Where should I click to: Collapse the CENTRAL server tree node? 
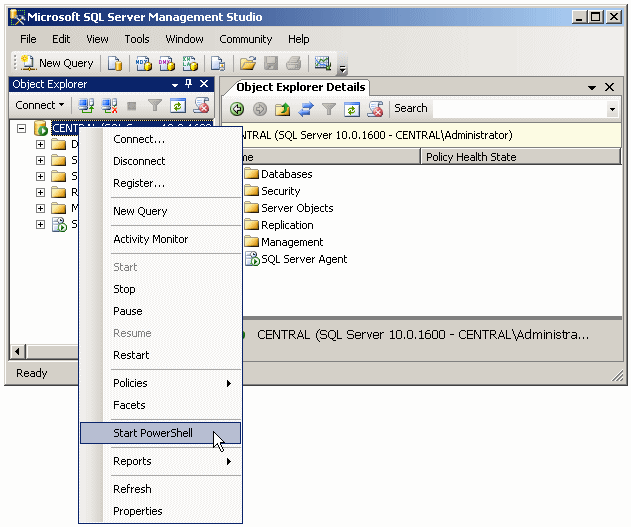(21, 128)
